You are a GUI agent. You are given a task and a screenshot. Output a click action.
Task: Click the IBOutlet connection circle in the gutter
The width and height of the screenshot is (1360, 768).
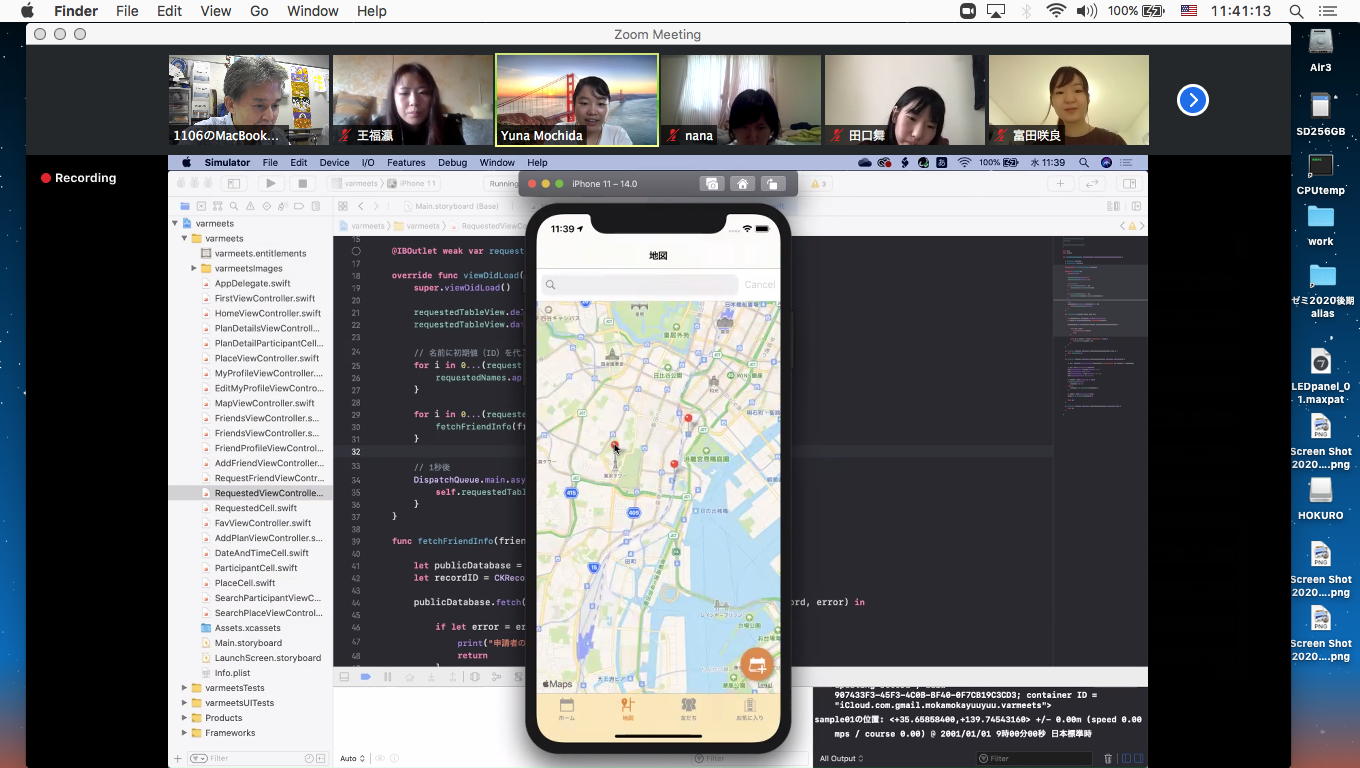click(356, 251)
